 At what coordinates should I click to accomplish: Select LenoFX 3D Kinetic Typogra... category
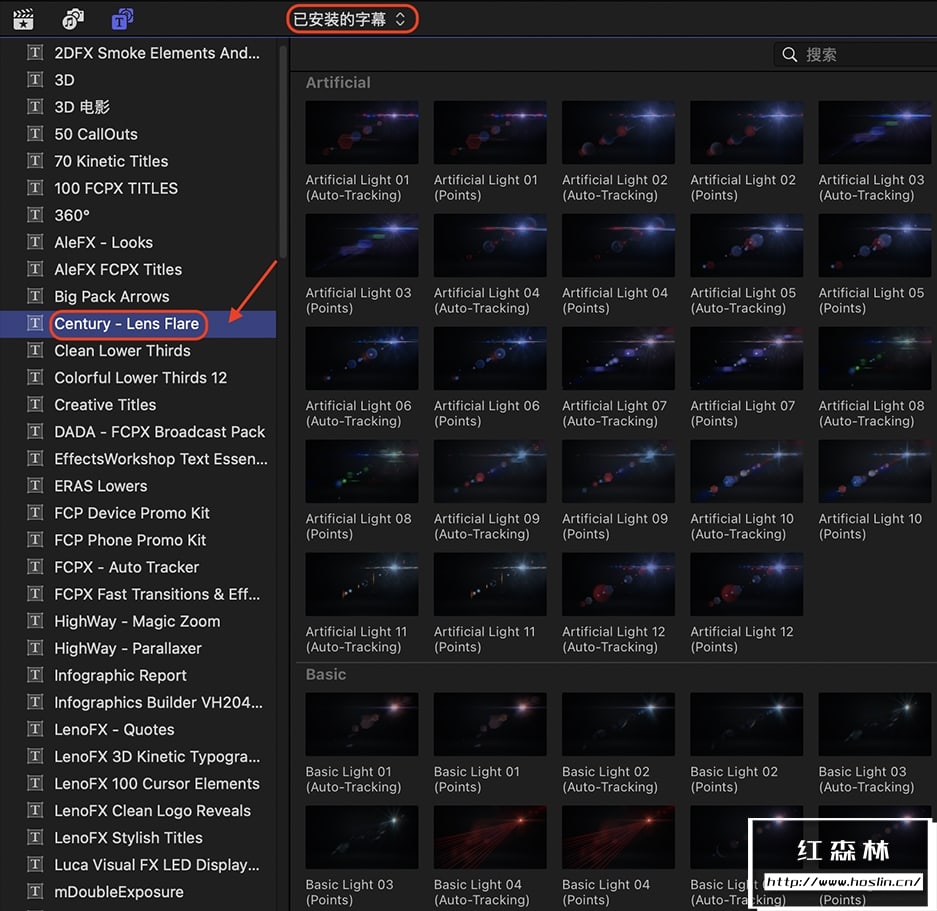pyautogui.click(x=138, y=756)
